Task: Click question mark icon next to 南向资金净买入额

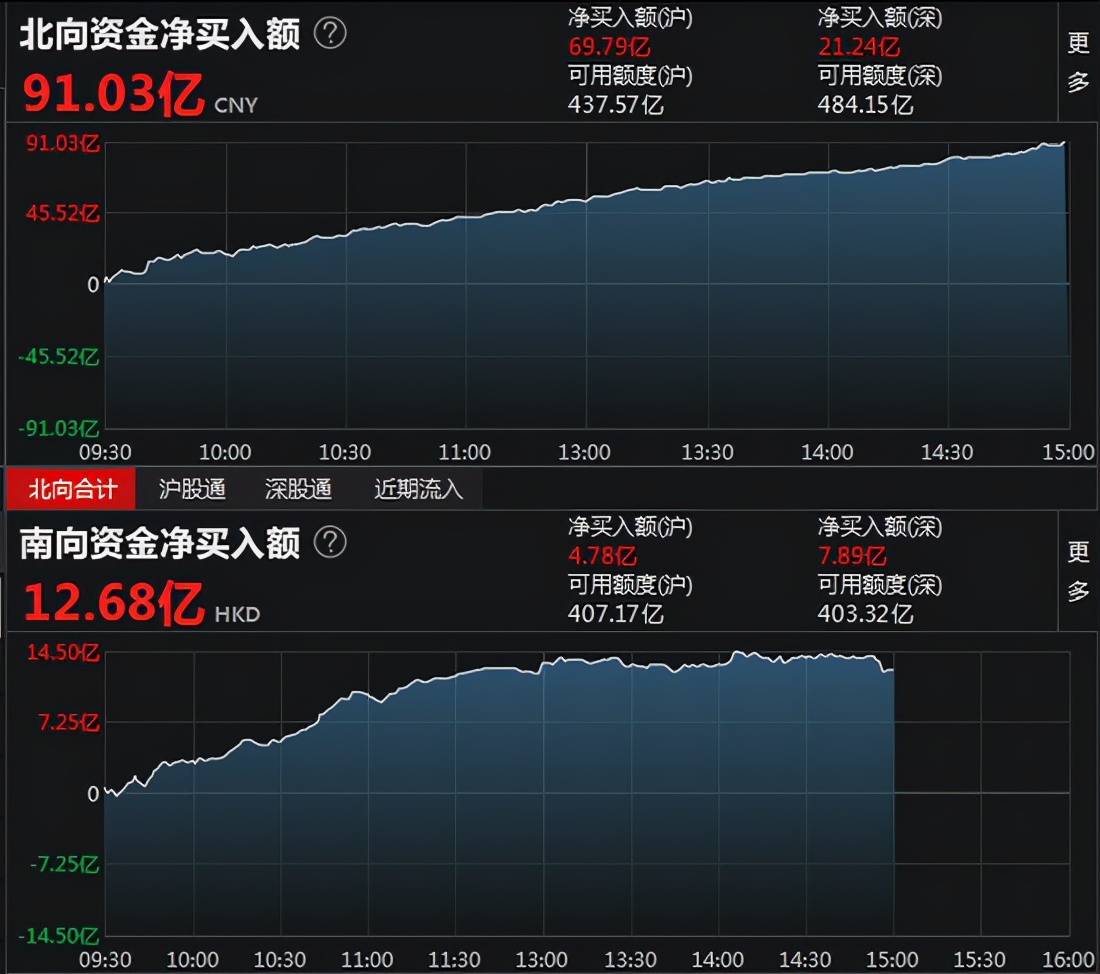Action: (330, 543)
